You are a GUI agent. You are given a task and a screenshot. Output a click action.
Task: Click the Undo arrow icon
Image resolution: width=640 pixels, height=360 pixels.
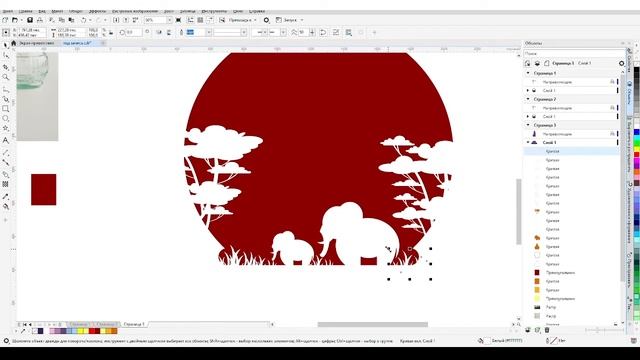point(83,20)
